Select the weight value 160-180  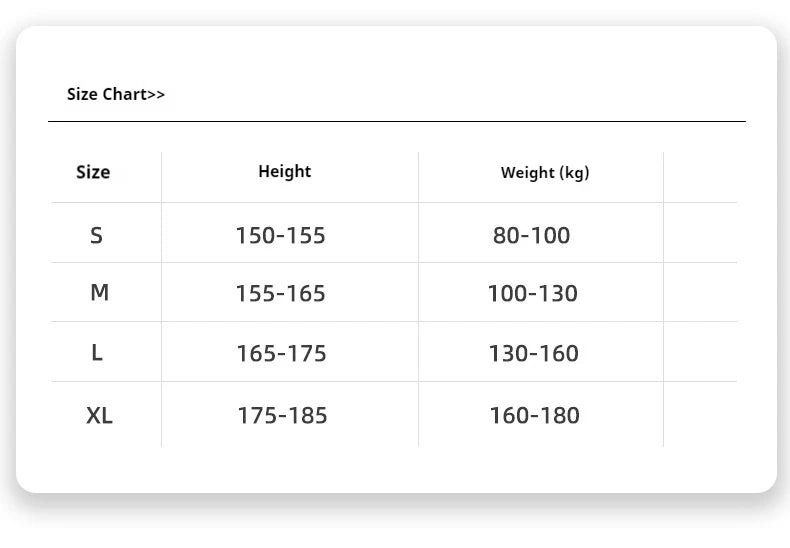click(534, 415)
